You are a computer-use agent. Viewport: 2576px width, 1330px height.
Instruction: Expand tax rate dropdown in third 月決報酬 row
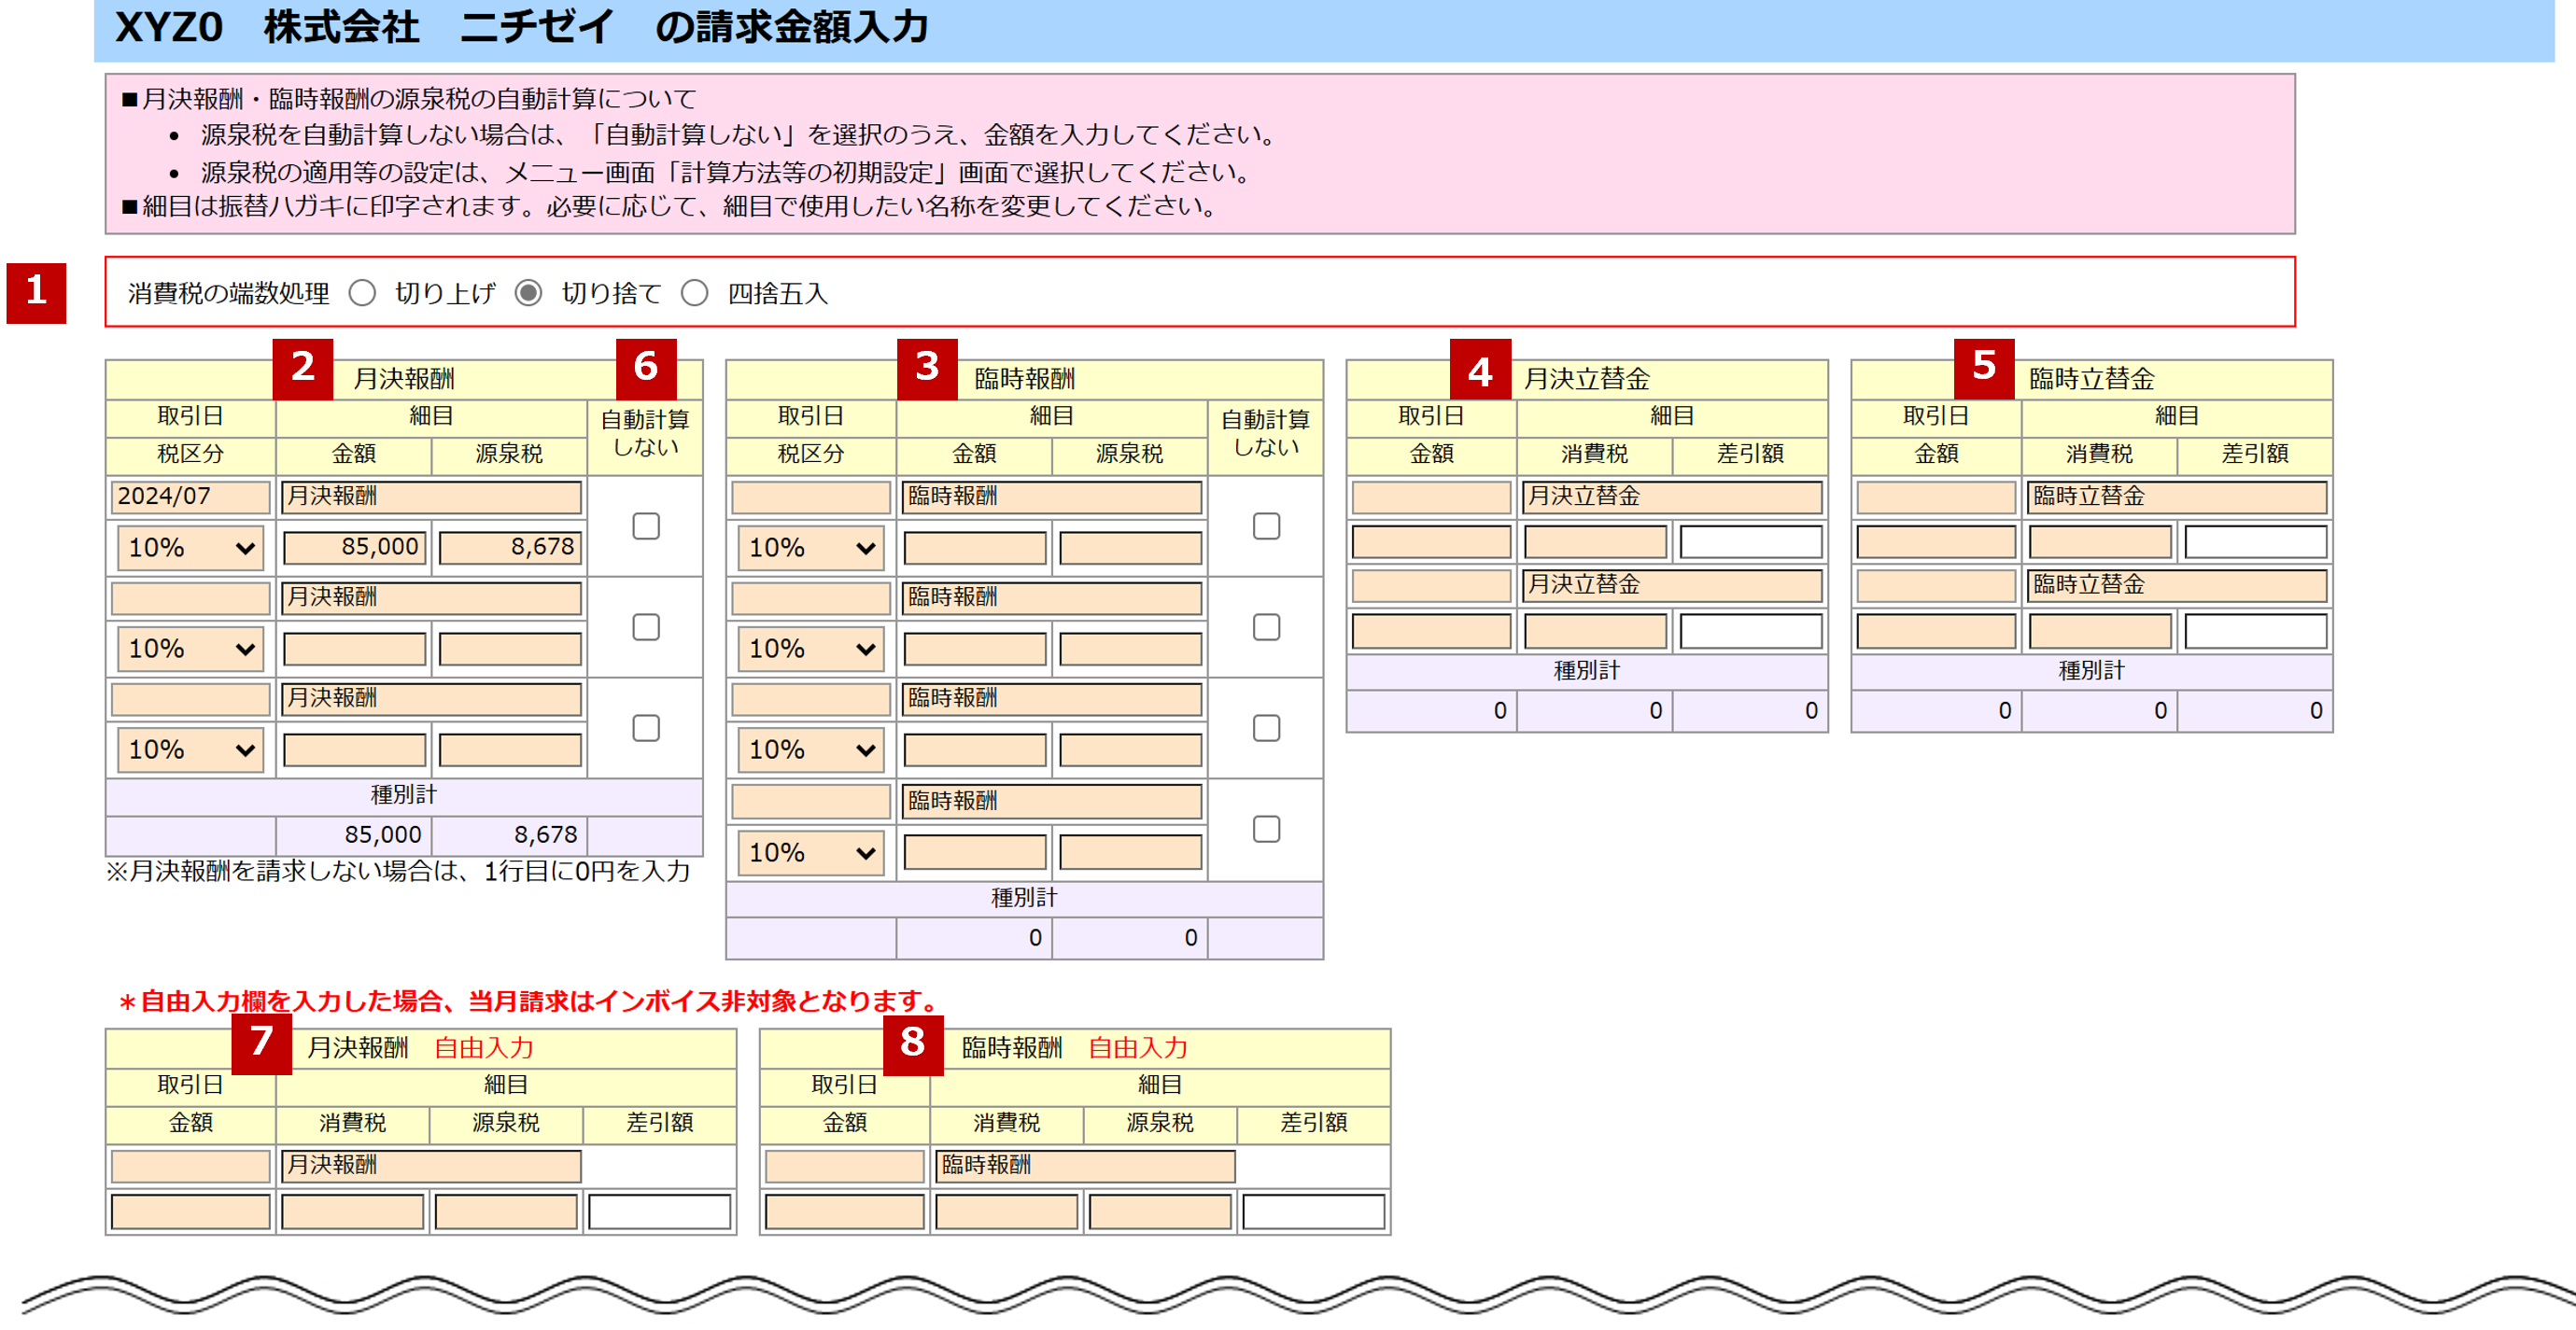[x=190, y=750]
